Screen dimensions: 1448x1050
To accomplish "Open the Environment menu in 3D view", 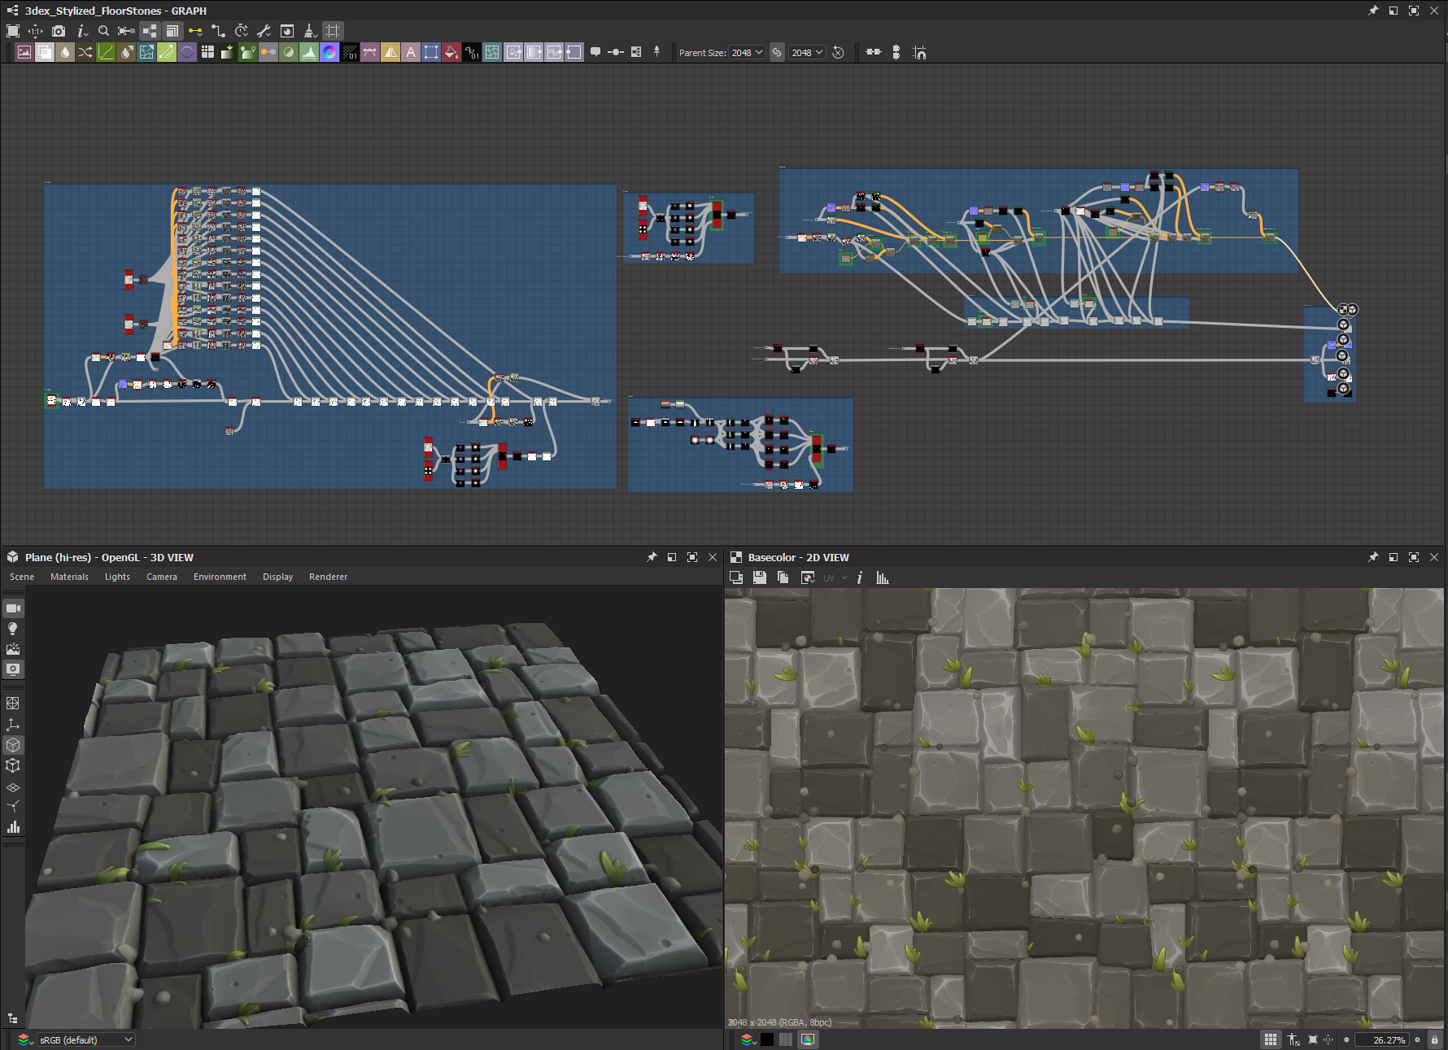I will [219, 577].
